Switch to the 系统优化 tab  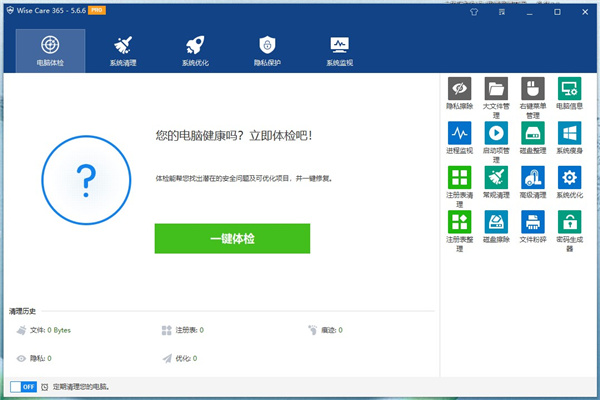[195, 49]
